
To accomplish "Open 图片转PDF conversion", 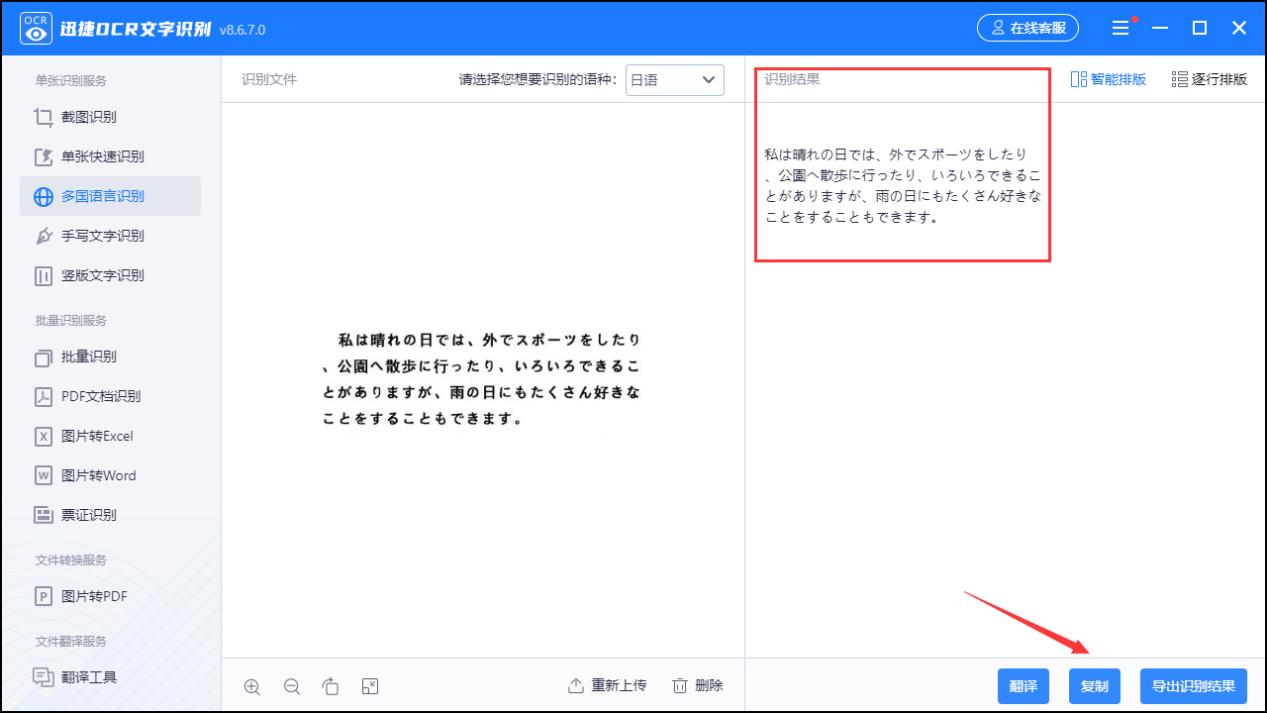I will 110,597.
